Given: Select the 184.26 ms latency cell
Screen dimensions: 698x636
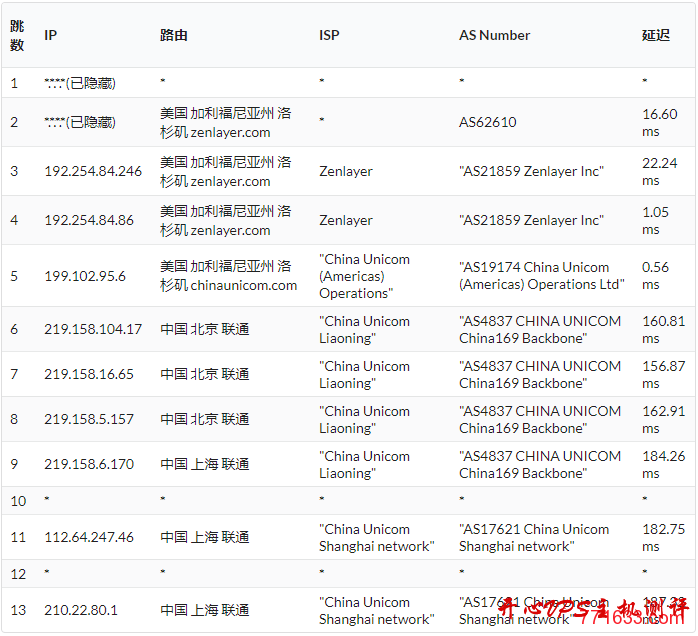Looking at the screenshot, I should (663, 464).
